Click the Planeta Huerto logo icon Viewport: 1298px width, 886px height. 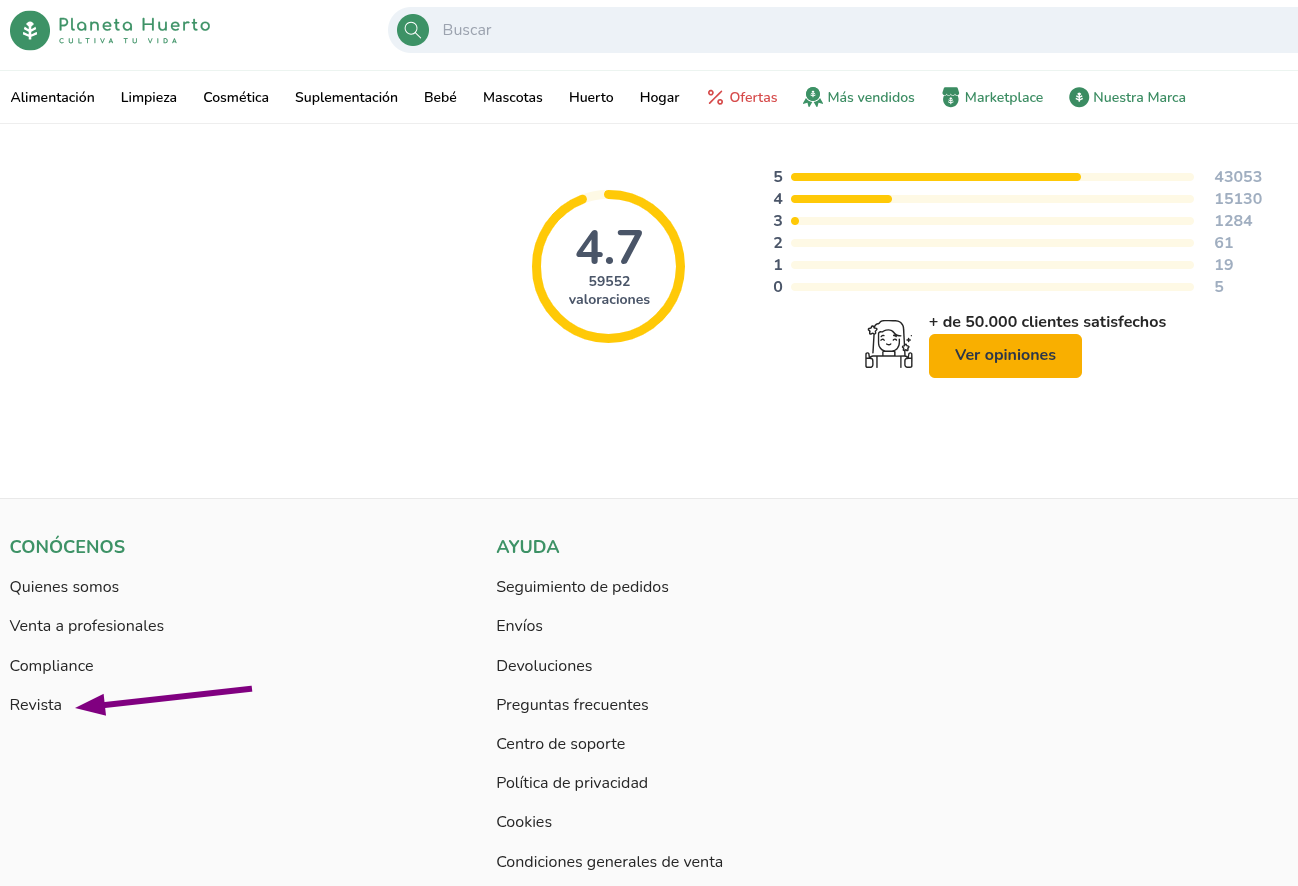pyautogui.click(x=30, y=30)
